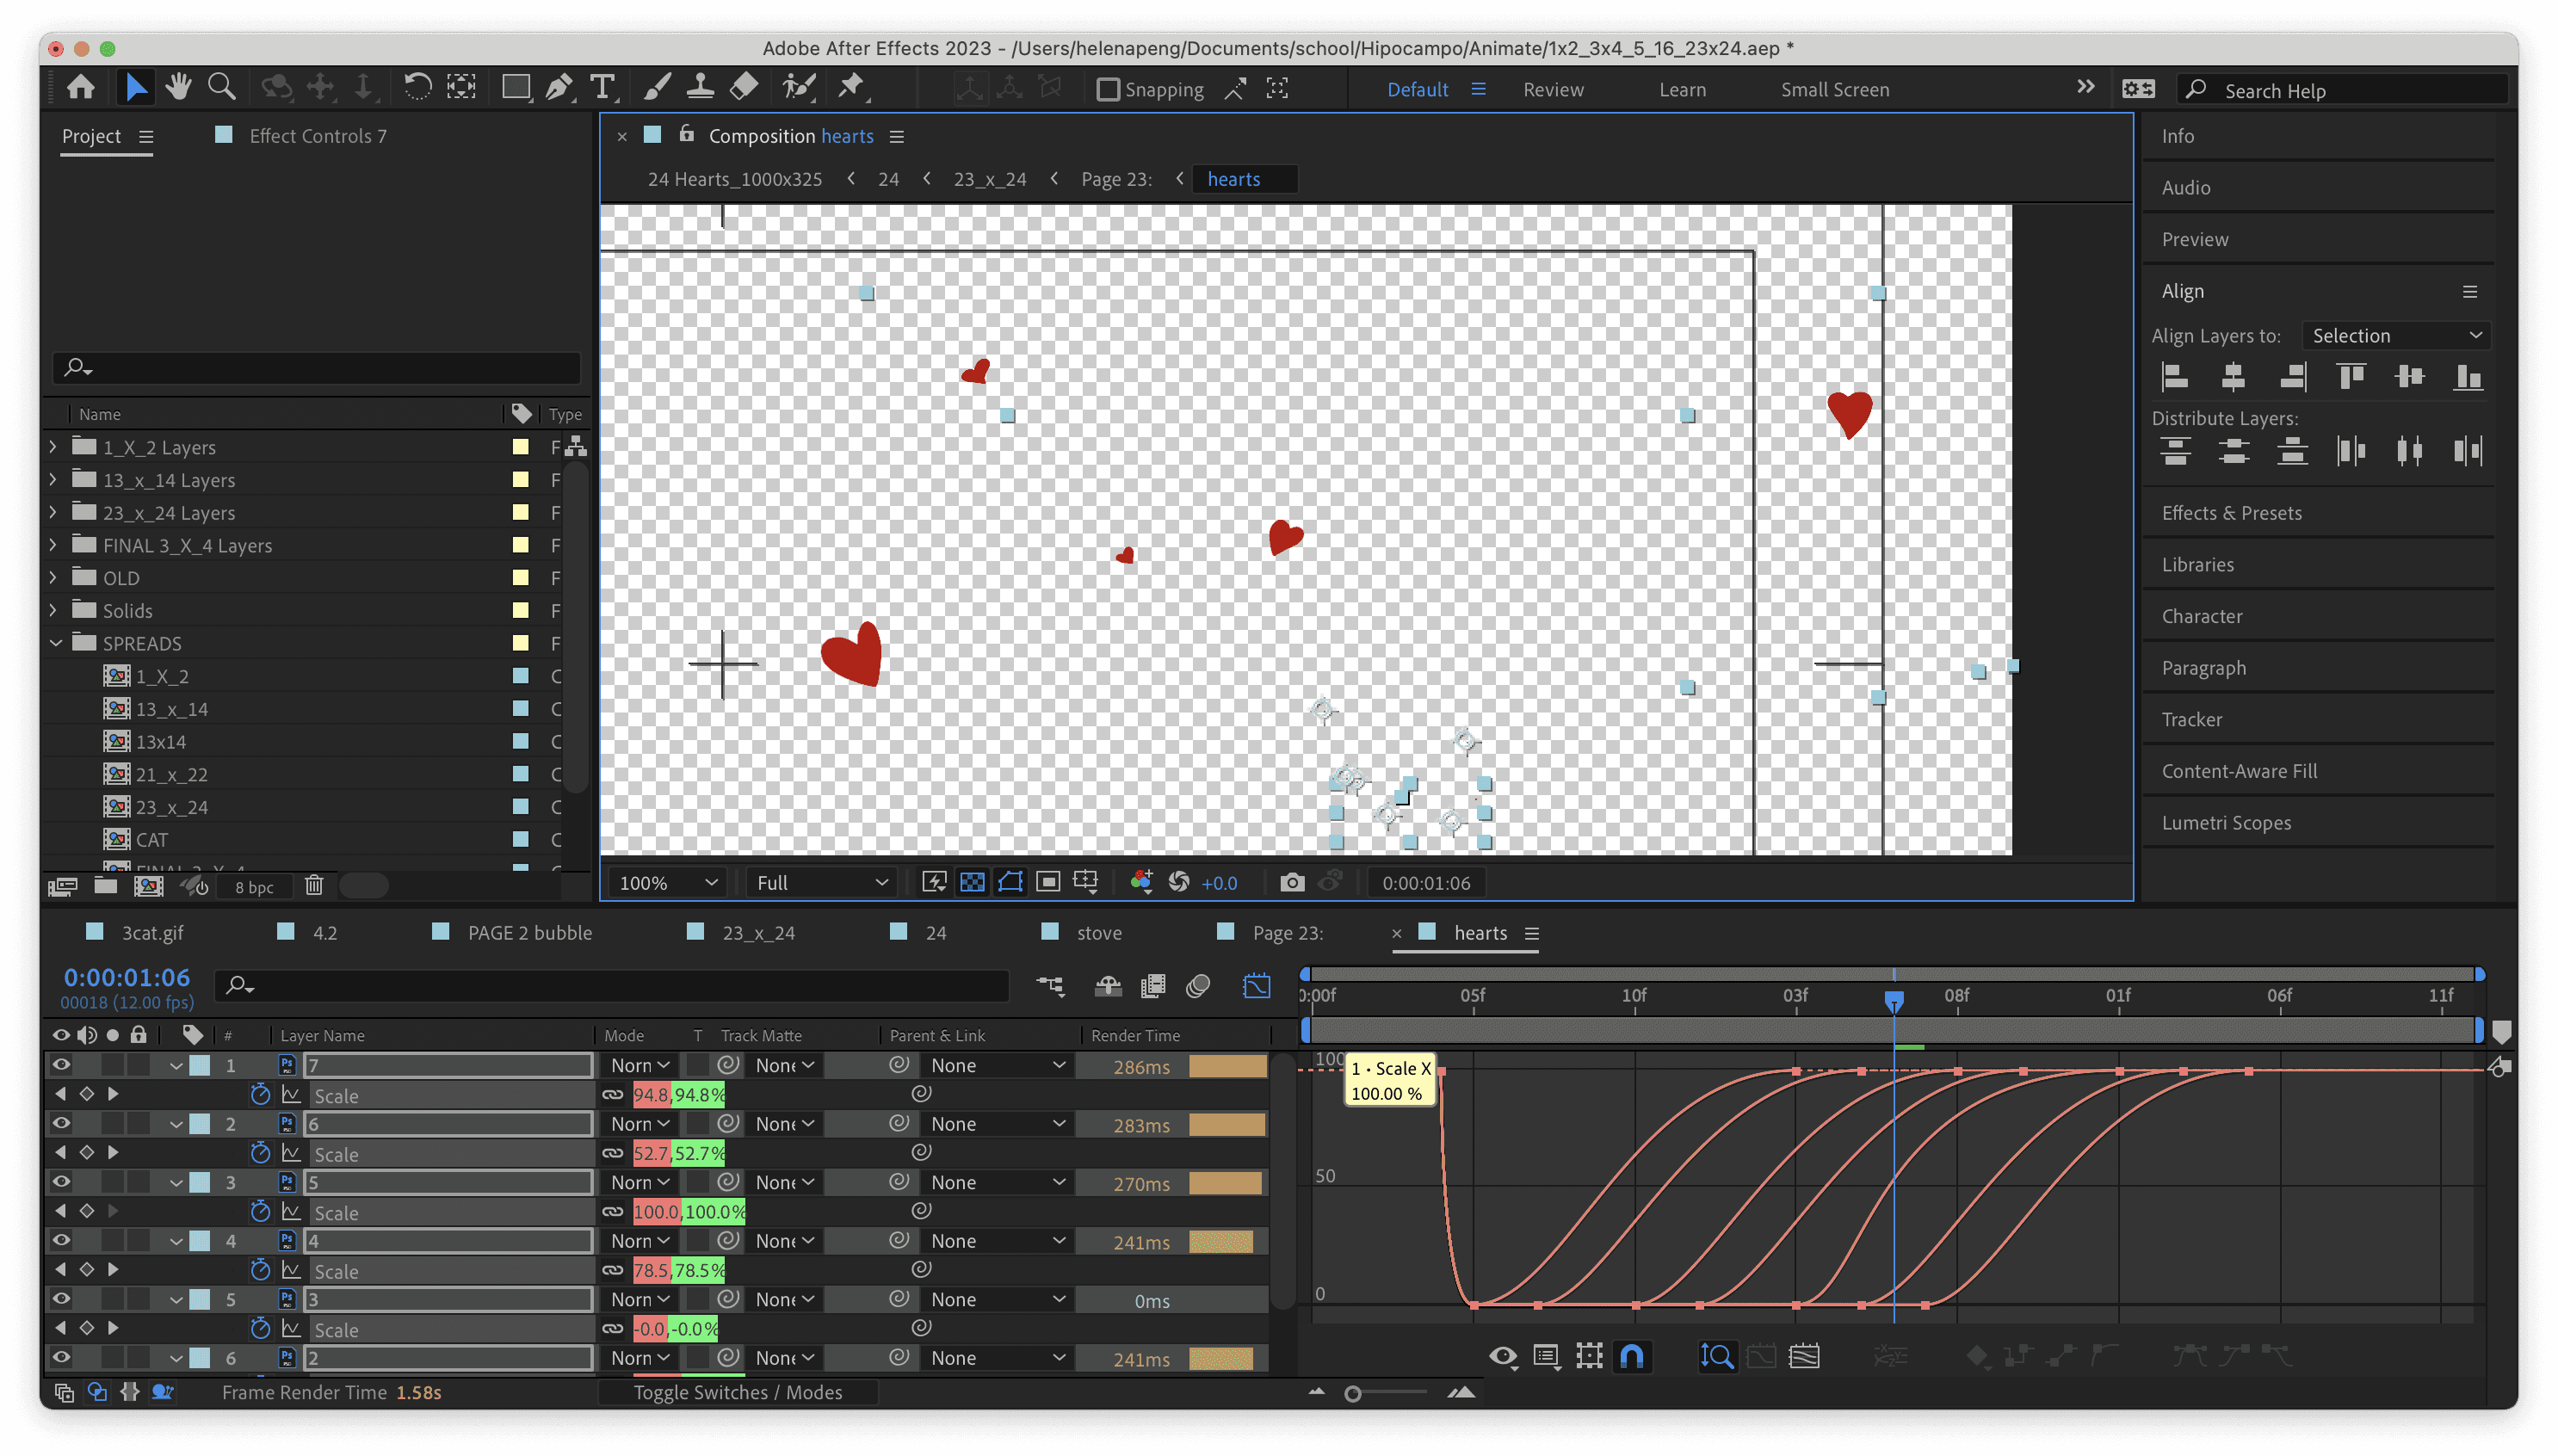Open the Effects & Presets panel

tap(2231, 513)
